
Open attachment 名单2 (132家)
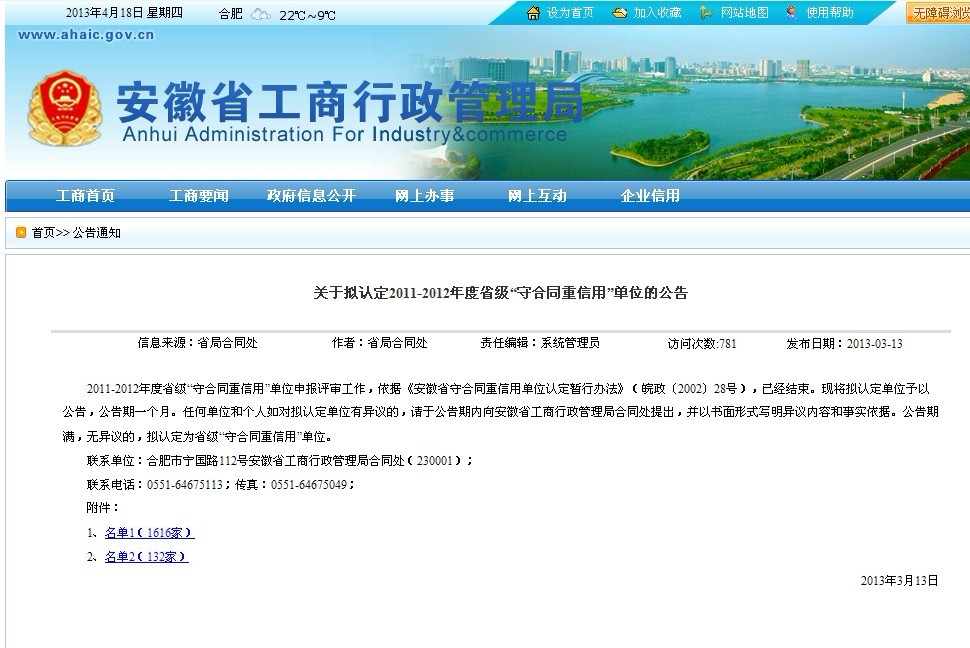[x=146, y=557]
